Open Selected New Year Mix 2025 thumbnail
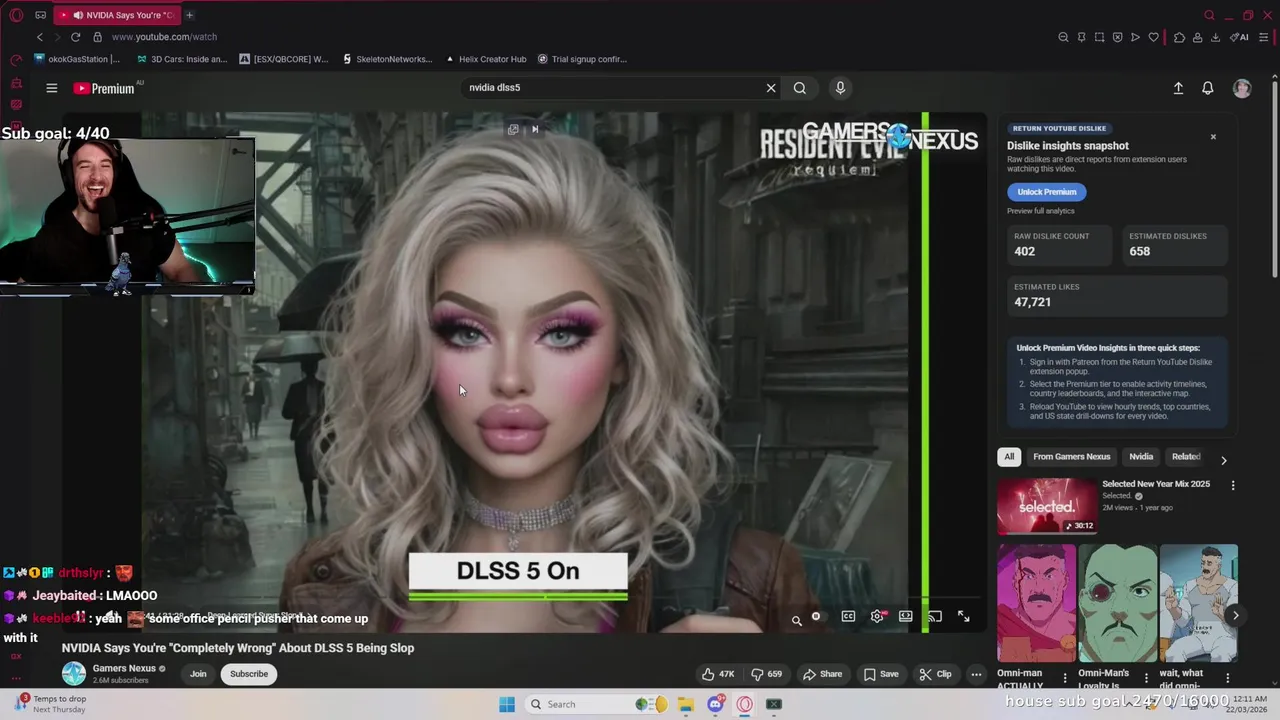This screenshot has width=1280, height=720. point(1046,506)
